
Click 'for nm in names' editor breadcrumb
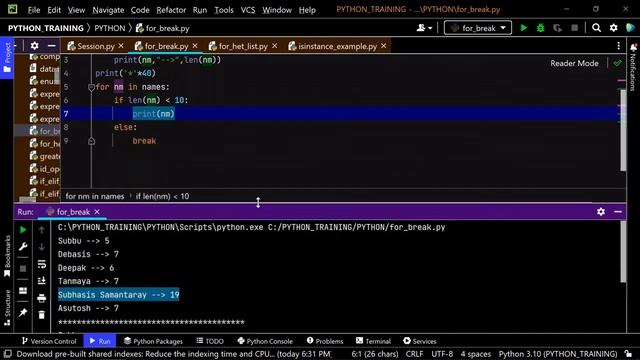click(x=95, y=196)
